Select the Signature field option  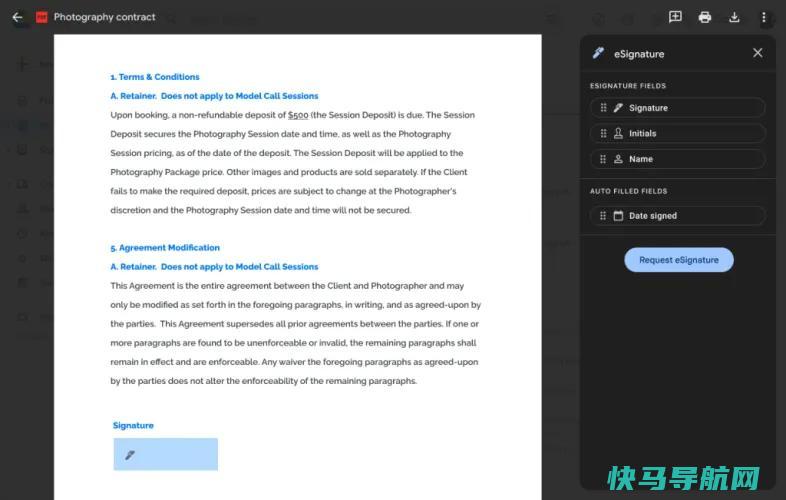point(678,108)
